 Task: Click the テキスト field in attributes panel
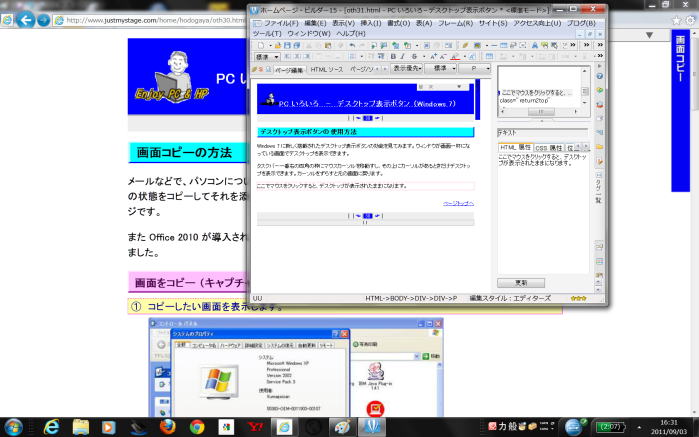tap(542, 132)
